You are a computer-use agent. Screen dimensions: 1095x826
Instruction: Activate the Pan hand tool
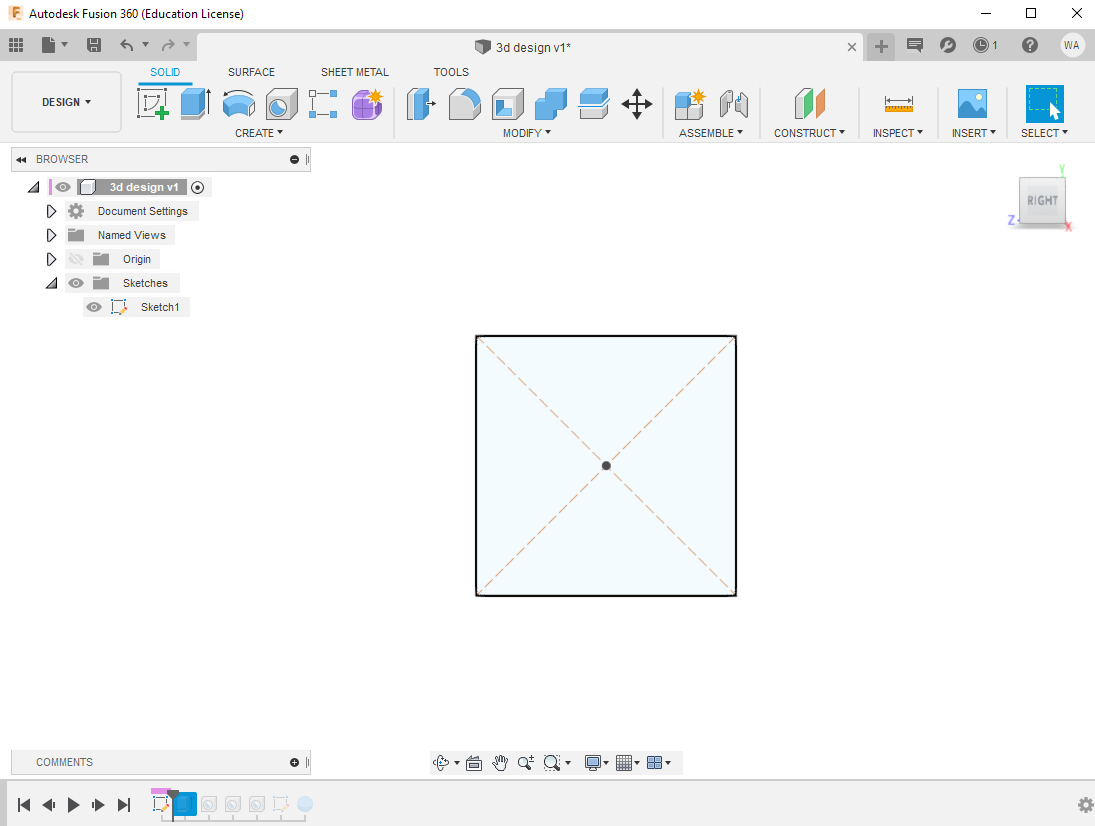click(500, 762)
